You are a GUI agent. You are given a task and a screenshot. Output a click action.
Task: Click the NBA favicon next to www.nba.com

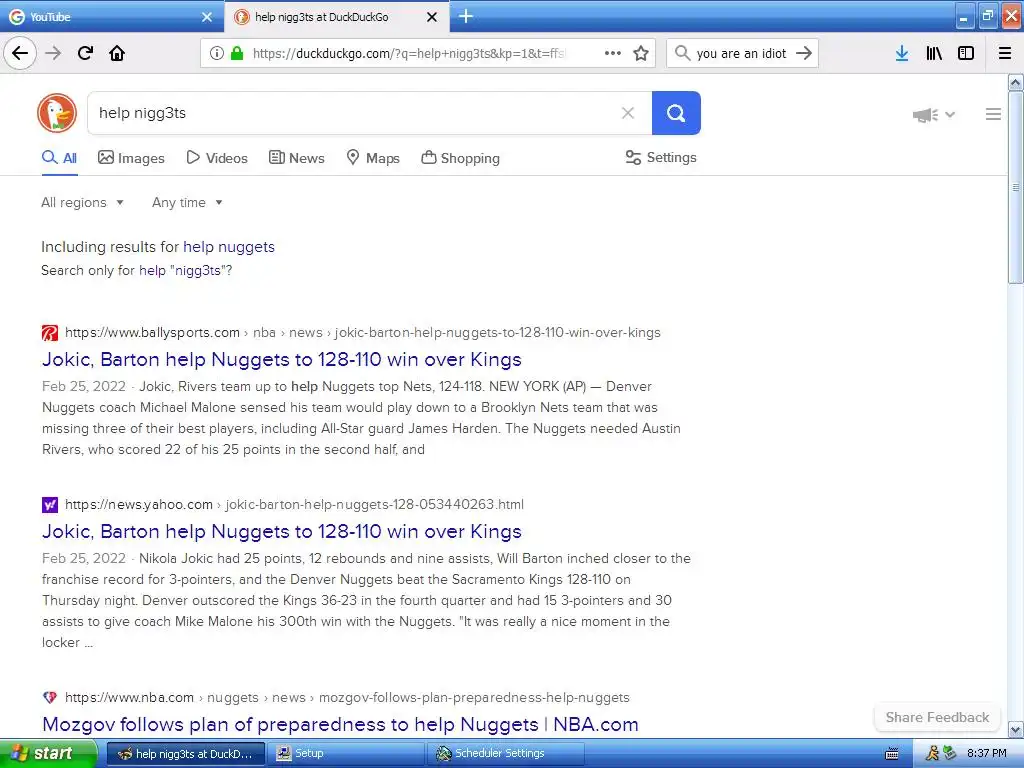[x=50, y=697]
